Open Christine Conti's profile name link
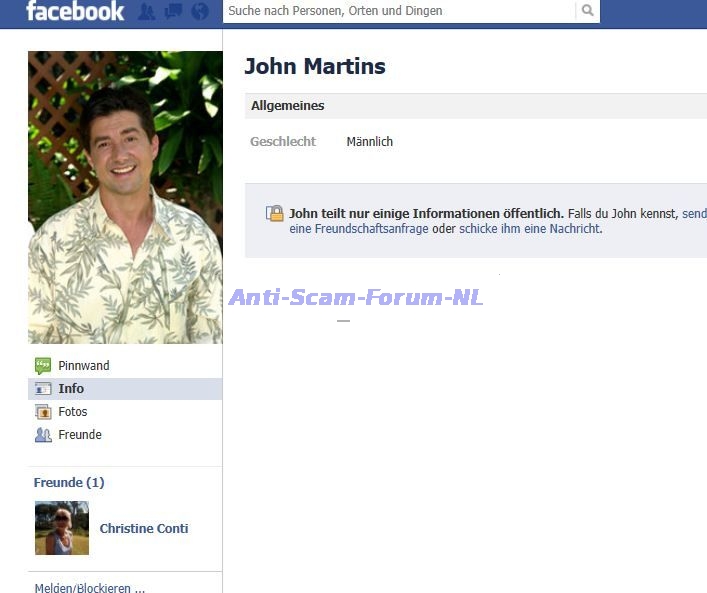This screenshot has width=707, height=593. pyautogui.click(x=144, y=529)
